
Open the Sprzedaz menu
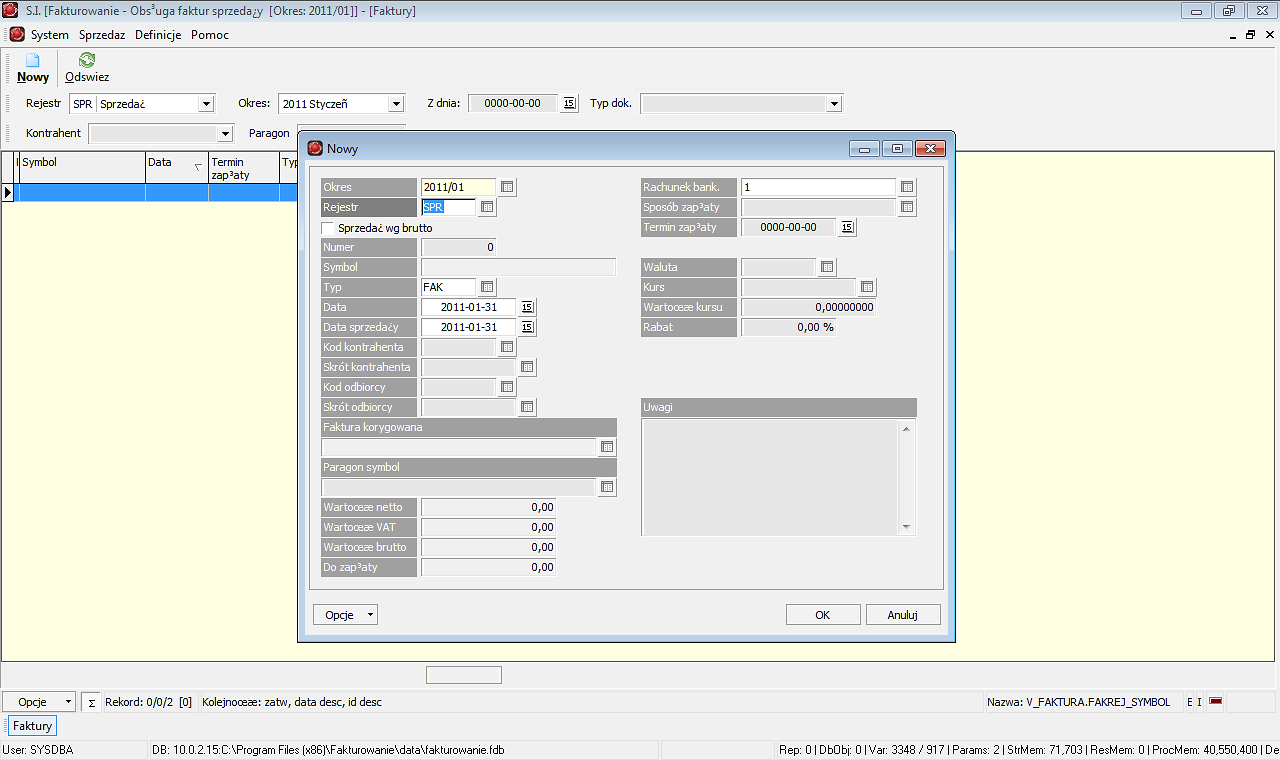[x=102, y=35]
